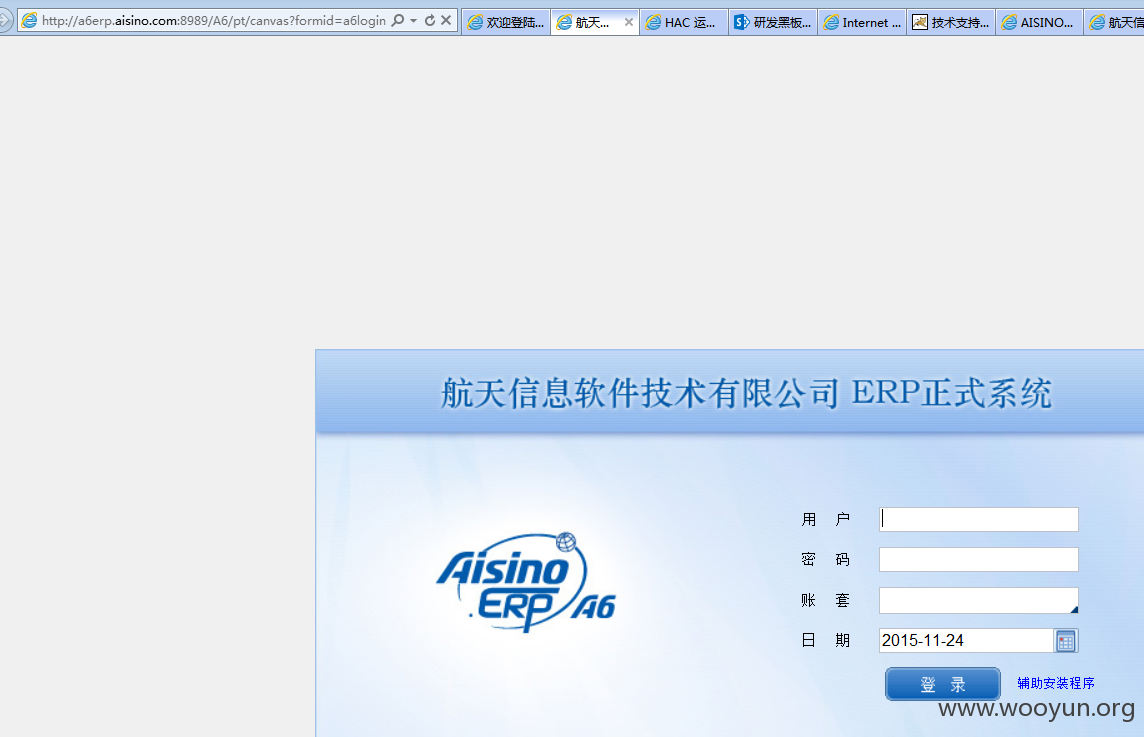1144x737 pixels.
Task: Click the IE icon on 欢迎登陆 tab
Action: pos(475,23)
